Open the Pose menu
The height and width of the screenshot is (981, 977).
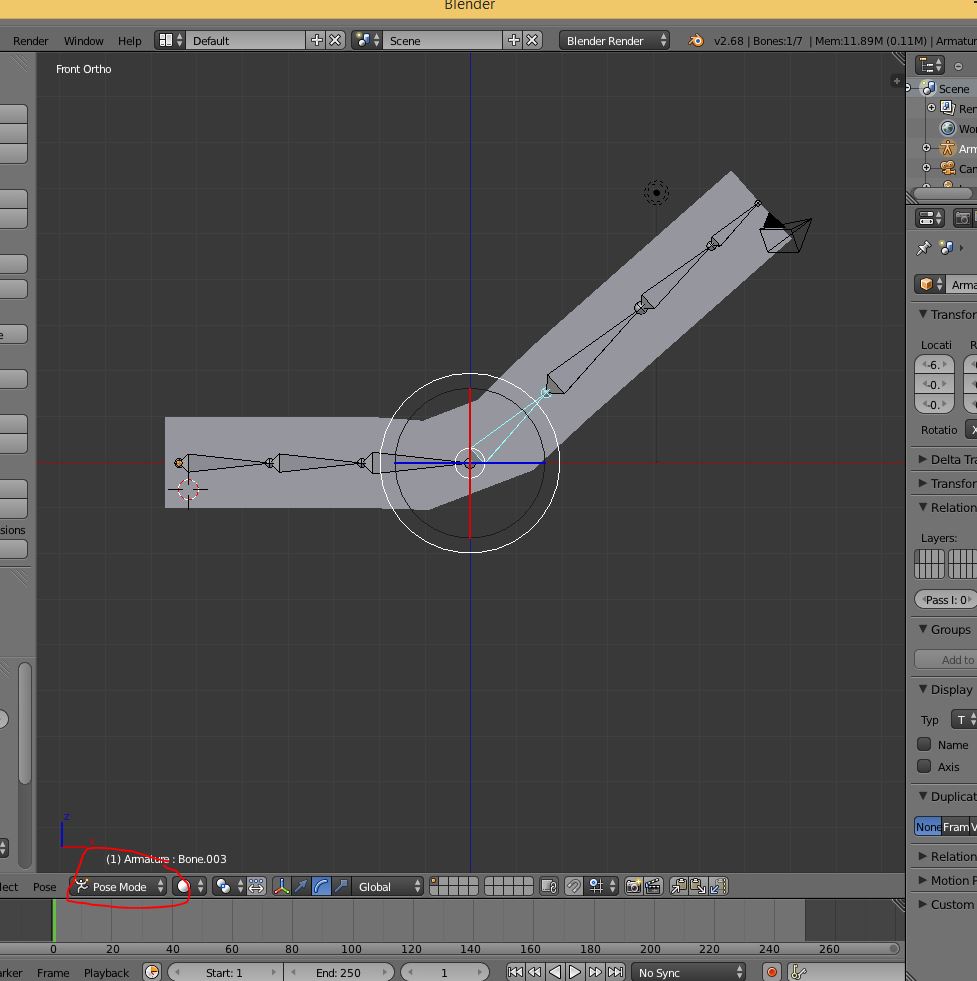click(x=44, y=886)
